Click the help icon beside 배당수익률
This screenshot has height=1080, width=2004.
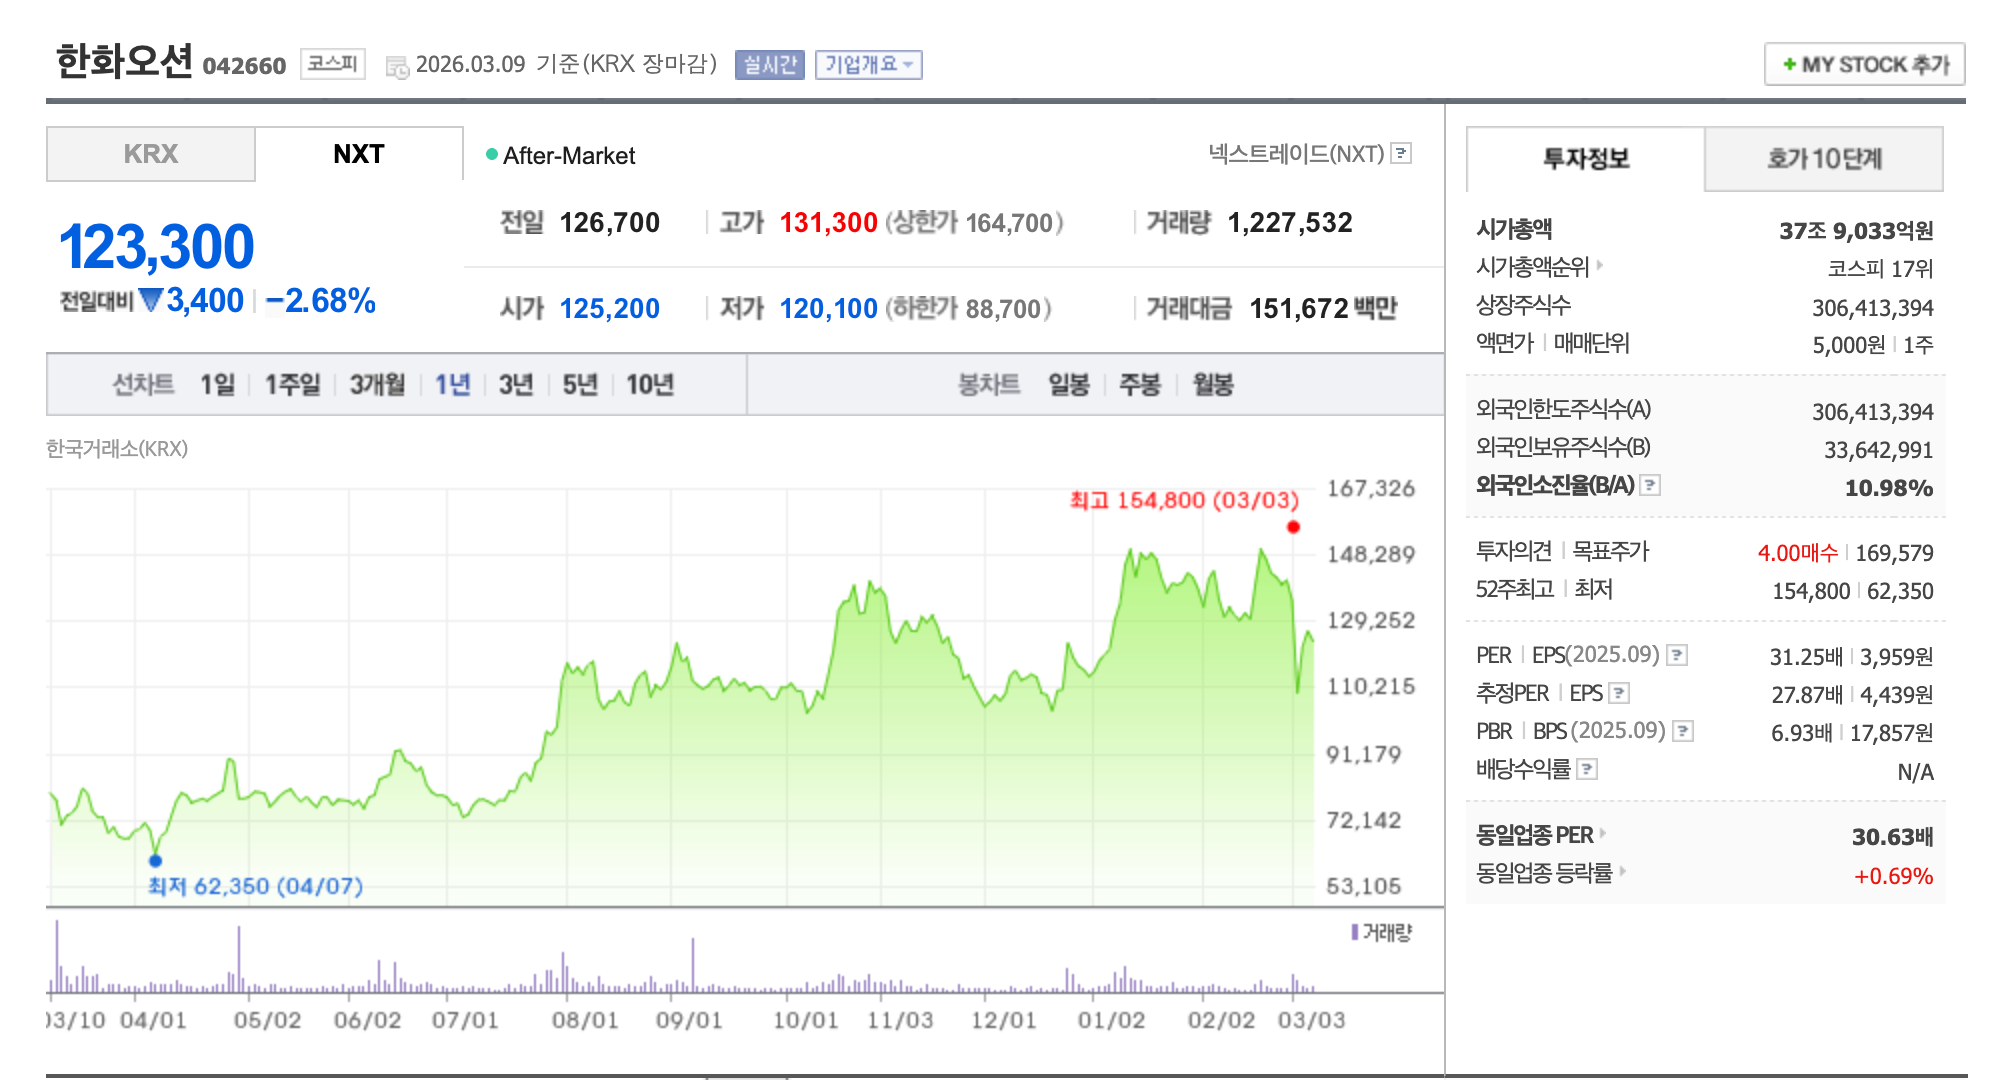[x=1587, y=769]
